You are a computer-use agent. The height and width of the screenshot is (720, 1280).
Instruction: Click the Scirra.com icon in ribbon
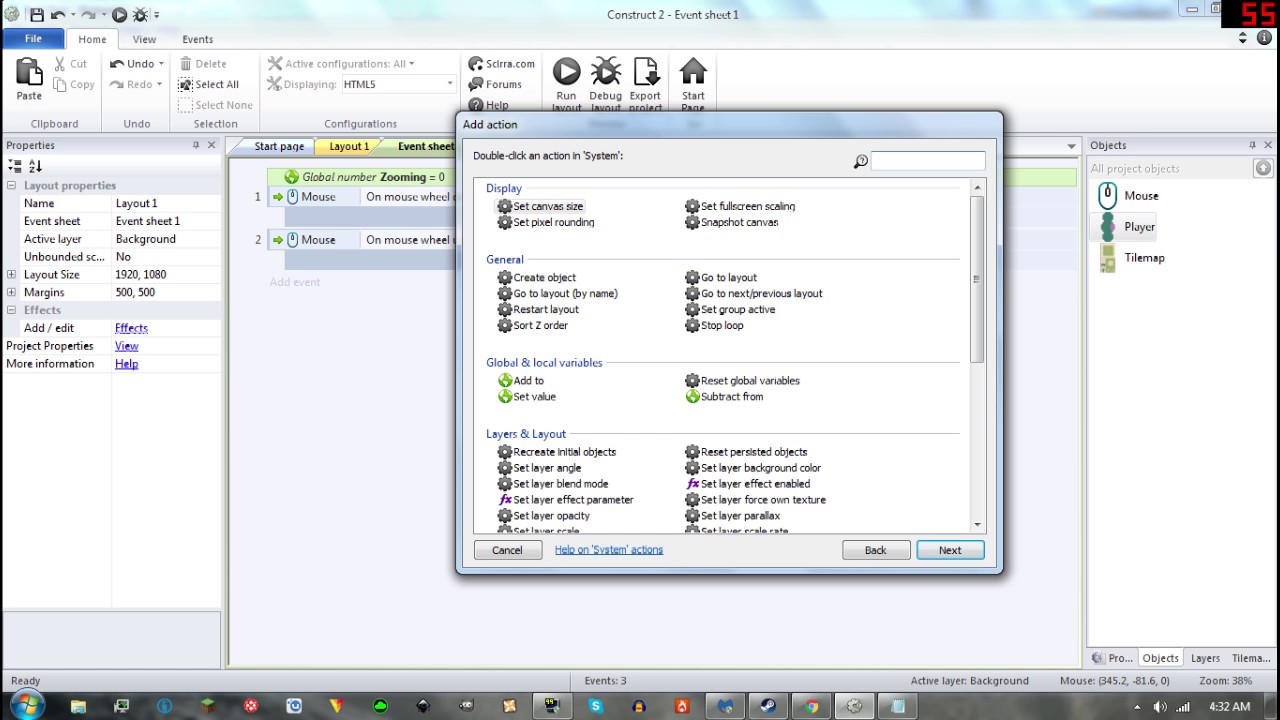476,64
